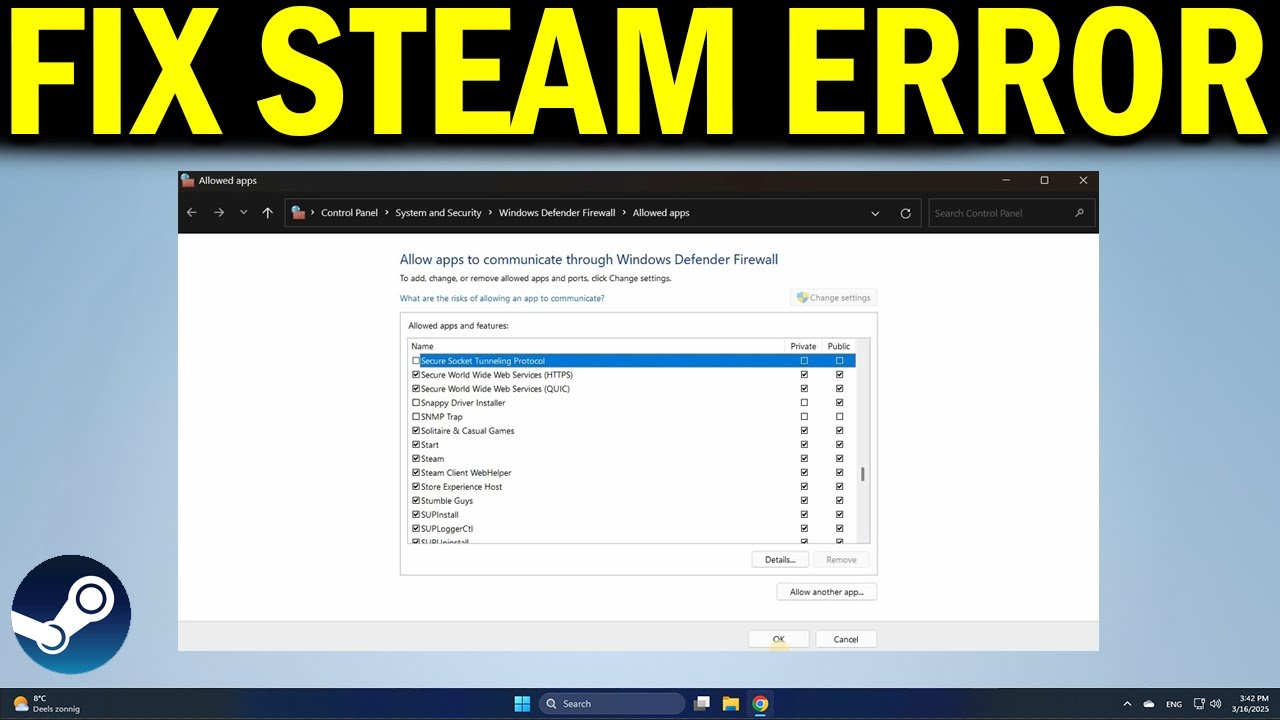
Task: Expand chevron after Windows Defender Firewall breadcrumb
Action: click(624, 213)
